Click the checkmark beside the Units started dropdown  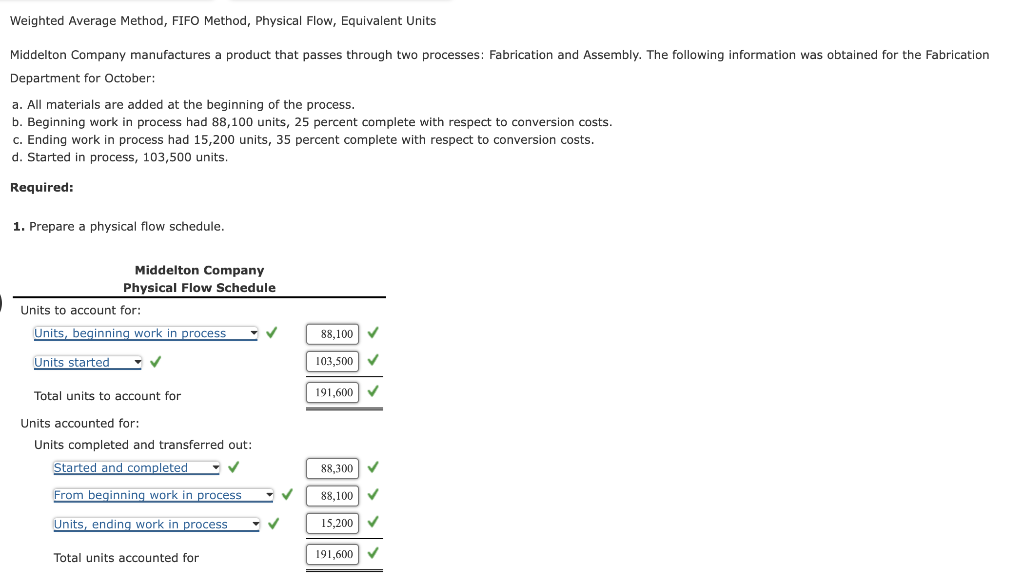[154, 362]
